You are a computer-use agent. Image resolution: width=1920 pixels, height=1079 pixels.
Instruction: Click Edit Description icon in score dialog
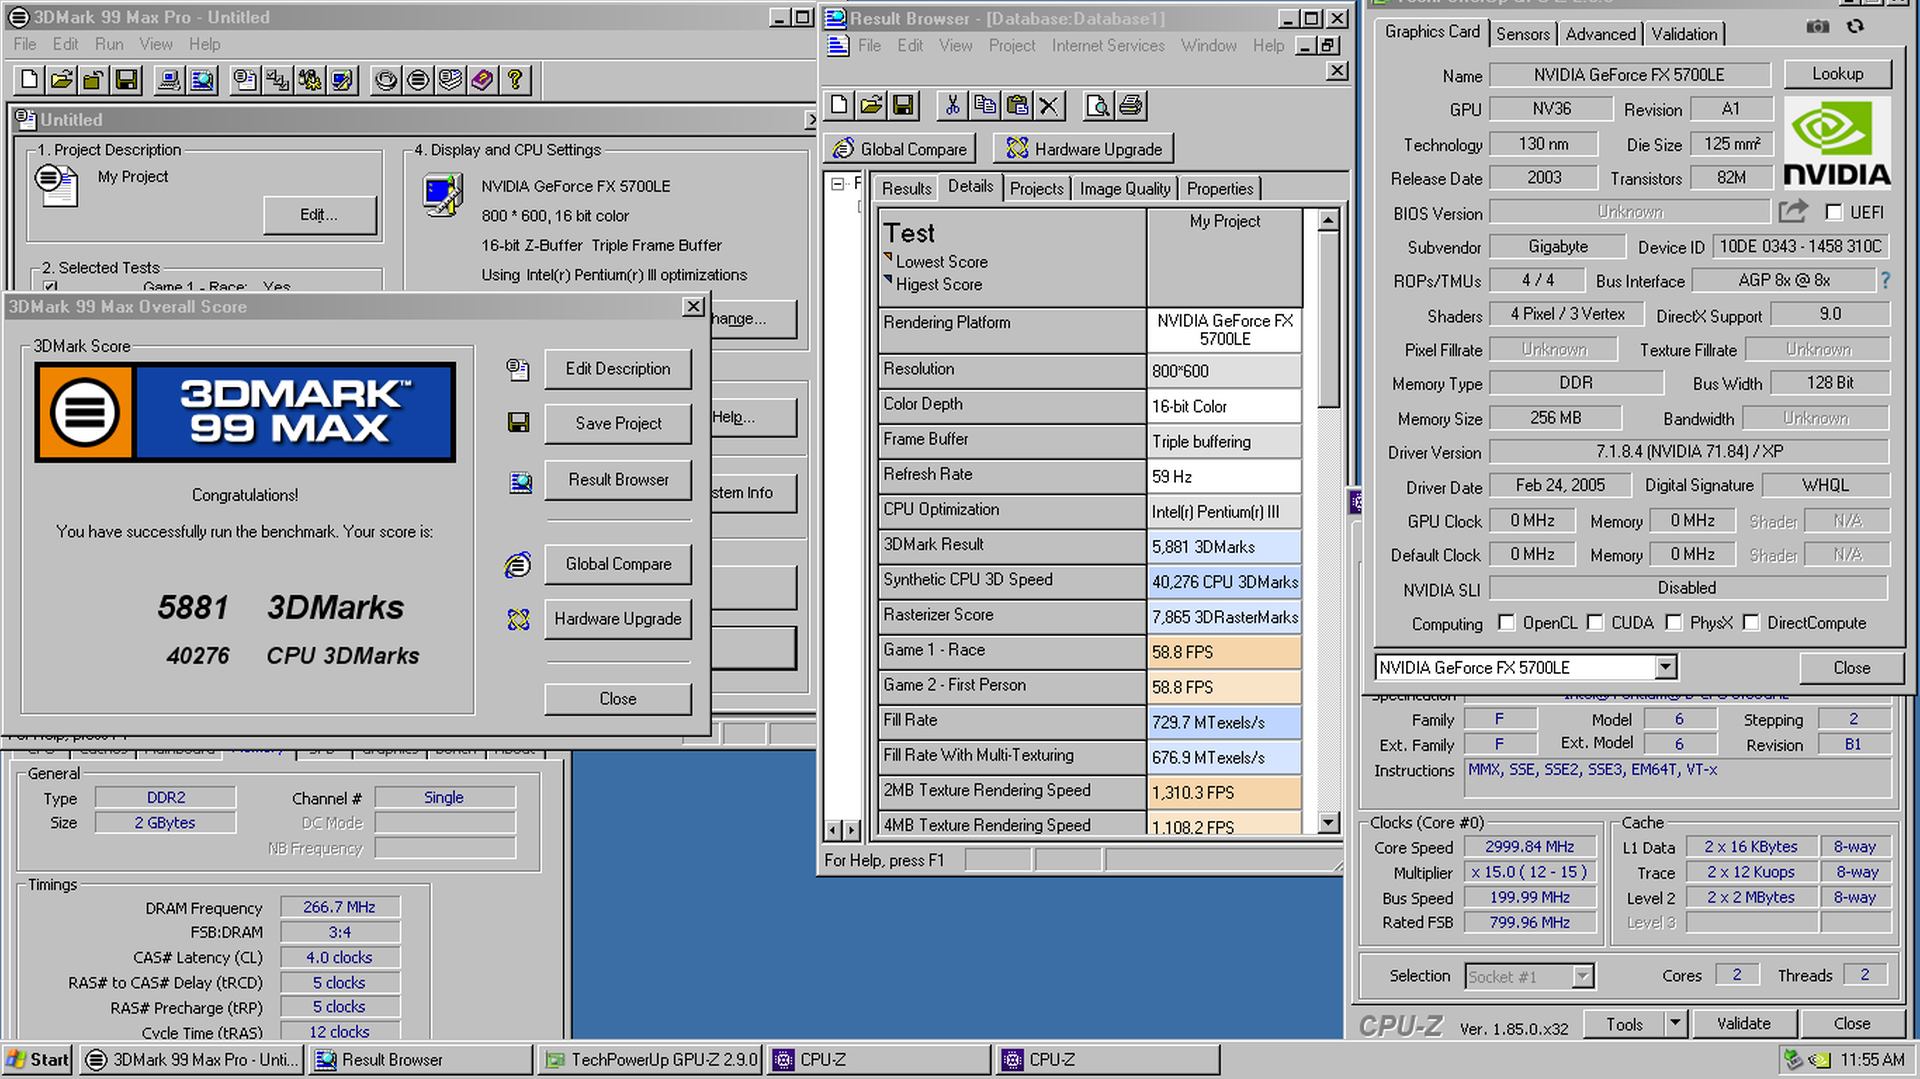(517, 369)
